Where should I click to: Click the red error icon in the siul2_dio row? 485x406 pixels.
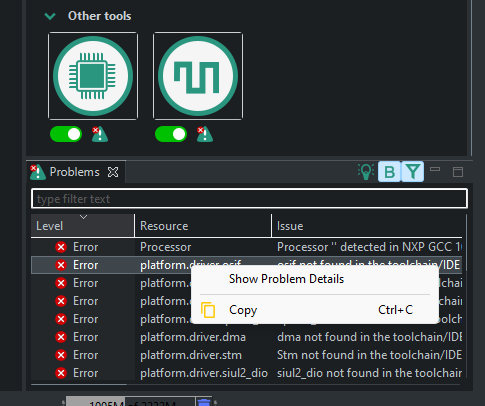[61, 373]
